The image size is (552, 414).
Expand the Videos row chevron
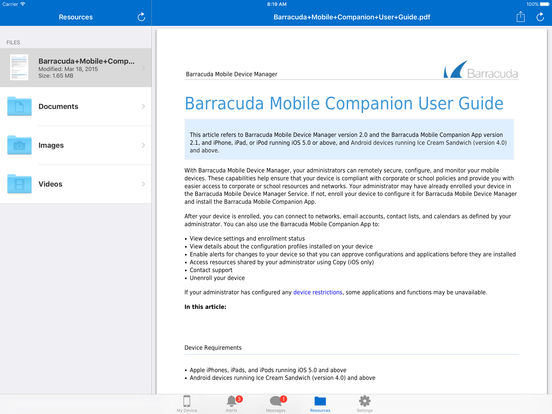click(x=143, y=184)
